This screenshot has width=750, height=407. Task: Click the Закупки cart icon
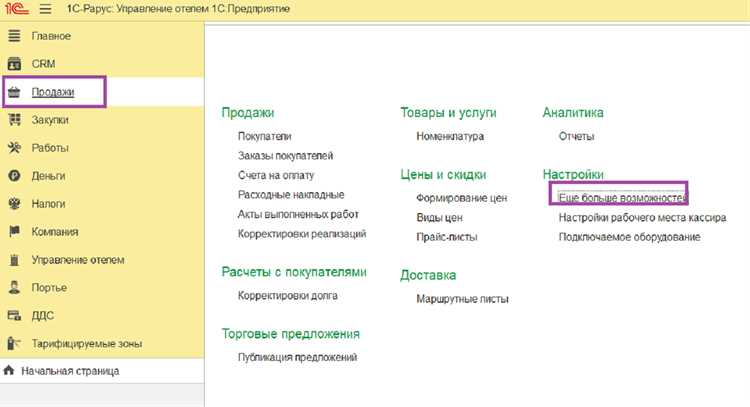pos(14,120)
